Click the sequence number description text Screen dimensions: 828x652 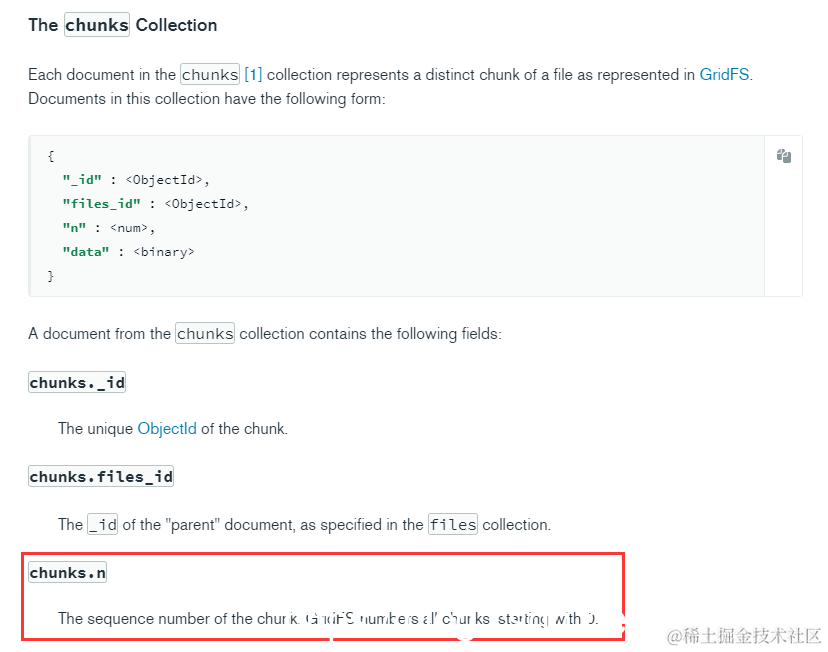[x=328, y=618]
